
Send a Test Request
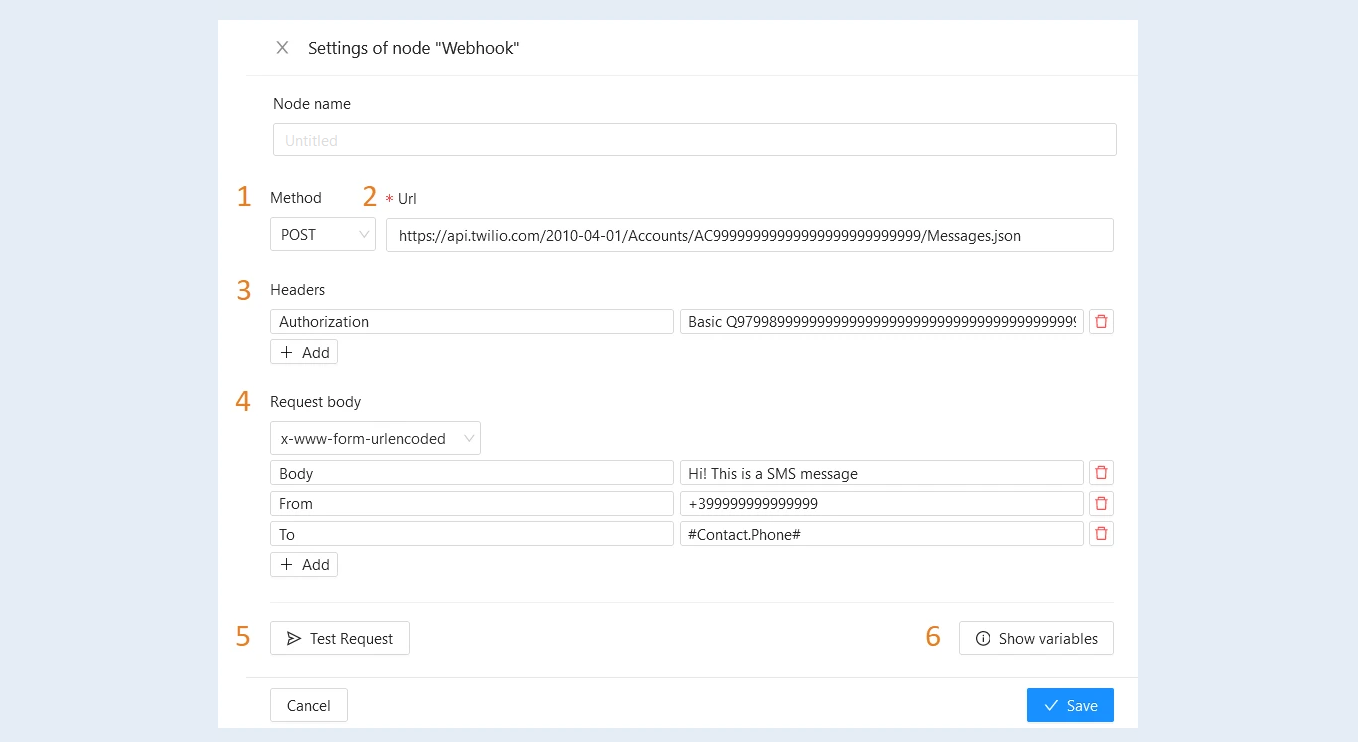[340, 638]
